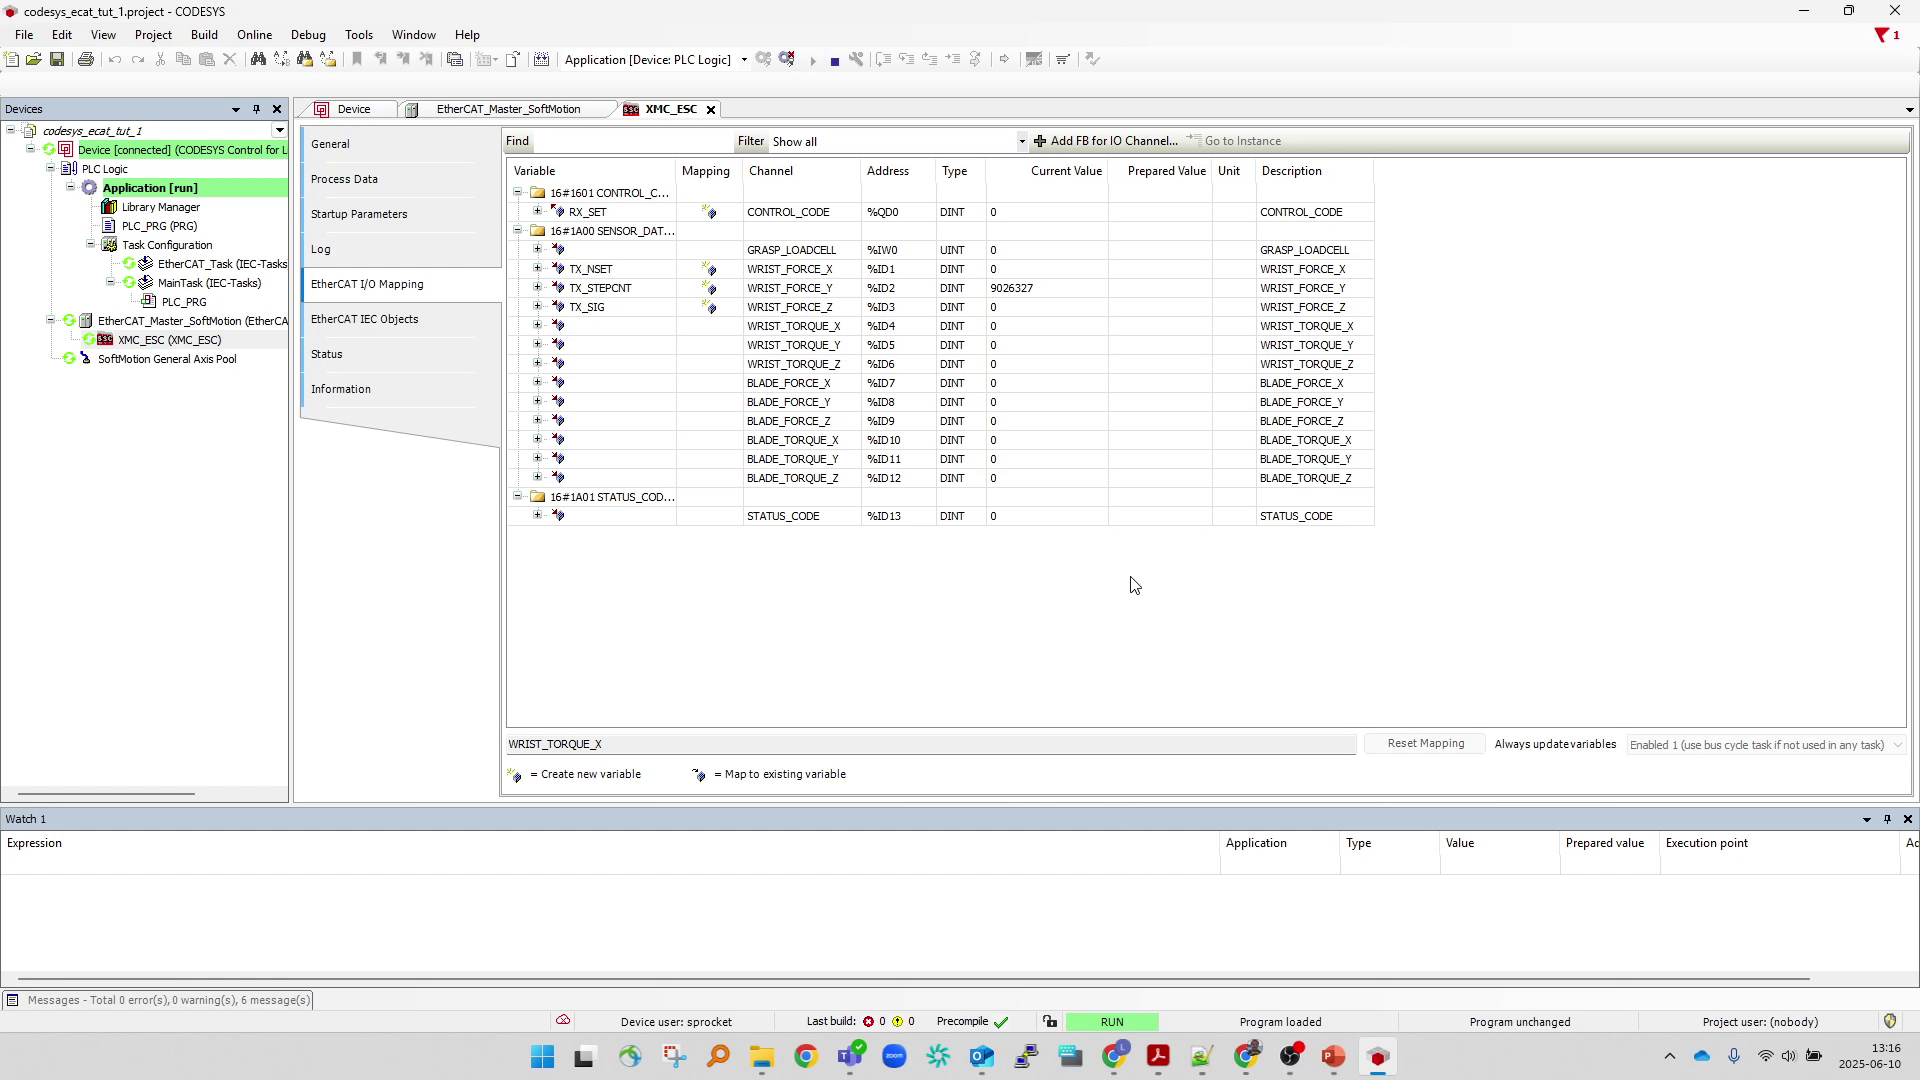1920x1080 pixels.
Task: Open the Debug menu
Action: (308, 34)
